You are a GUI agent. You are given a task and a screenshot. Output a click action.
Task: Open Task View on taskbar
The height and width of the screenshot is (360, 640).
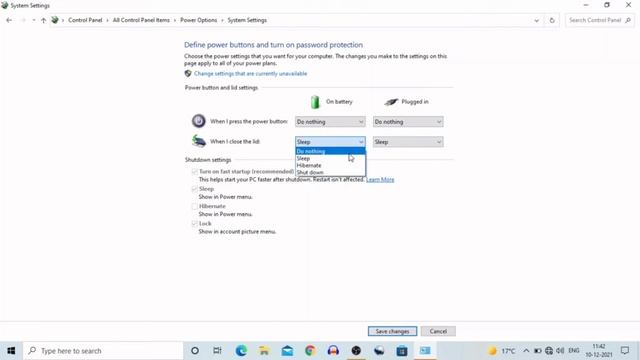click(x=217, y=351)
